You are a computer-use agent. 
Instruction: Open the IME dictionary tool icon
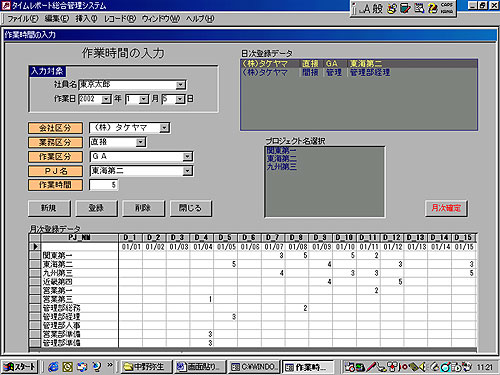point(405,8)
